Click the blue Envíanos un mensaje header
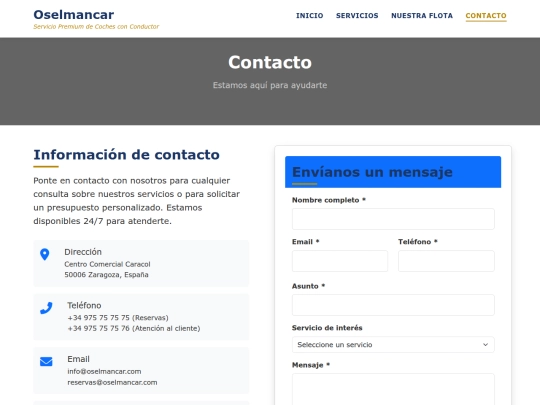The width and height of the screenshot is (540, 405). (393, 172)
